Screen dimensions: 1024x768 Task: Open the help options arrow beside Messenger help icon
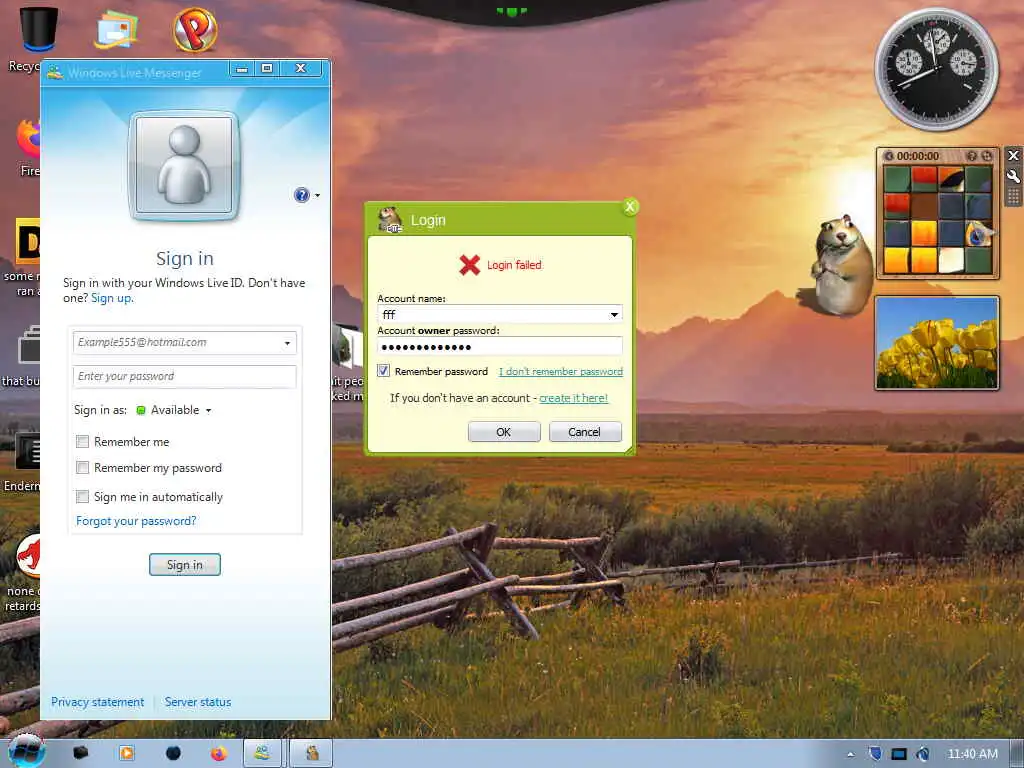(x=317, y=195)
